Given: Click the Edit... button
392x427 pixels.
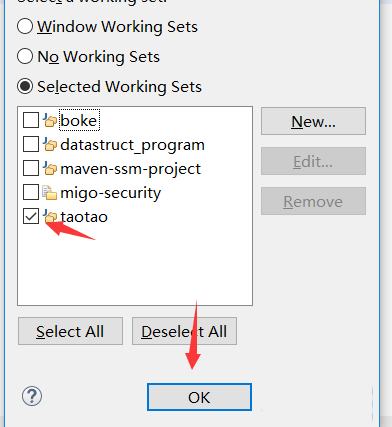Looking at the screenshot, I should tap(313, 161).
